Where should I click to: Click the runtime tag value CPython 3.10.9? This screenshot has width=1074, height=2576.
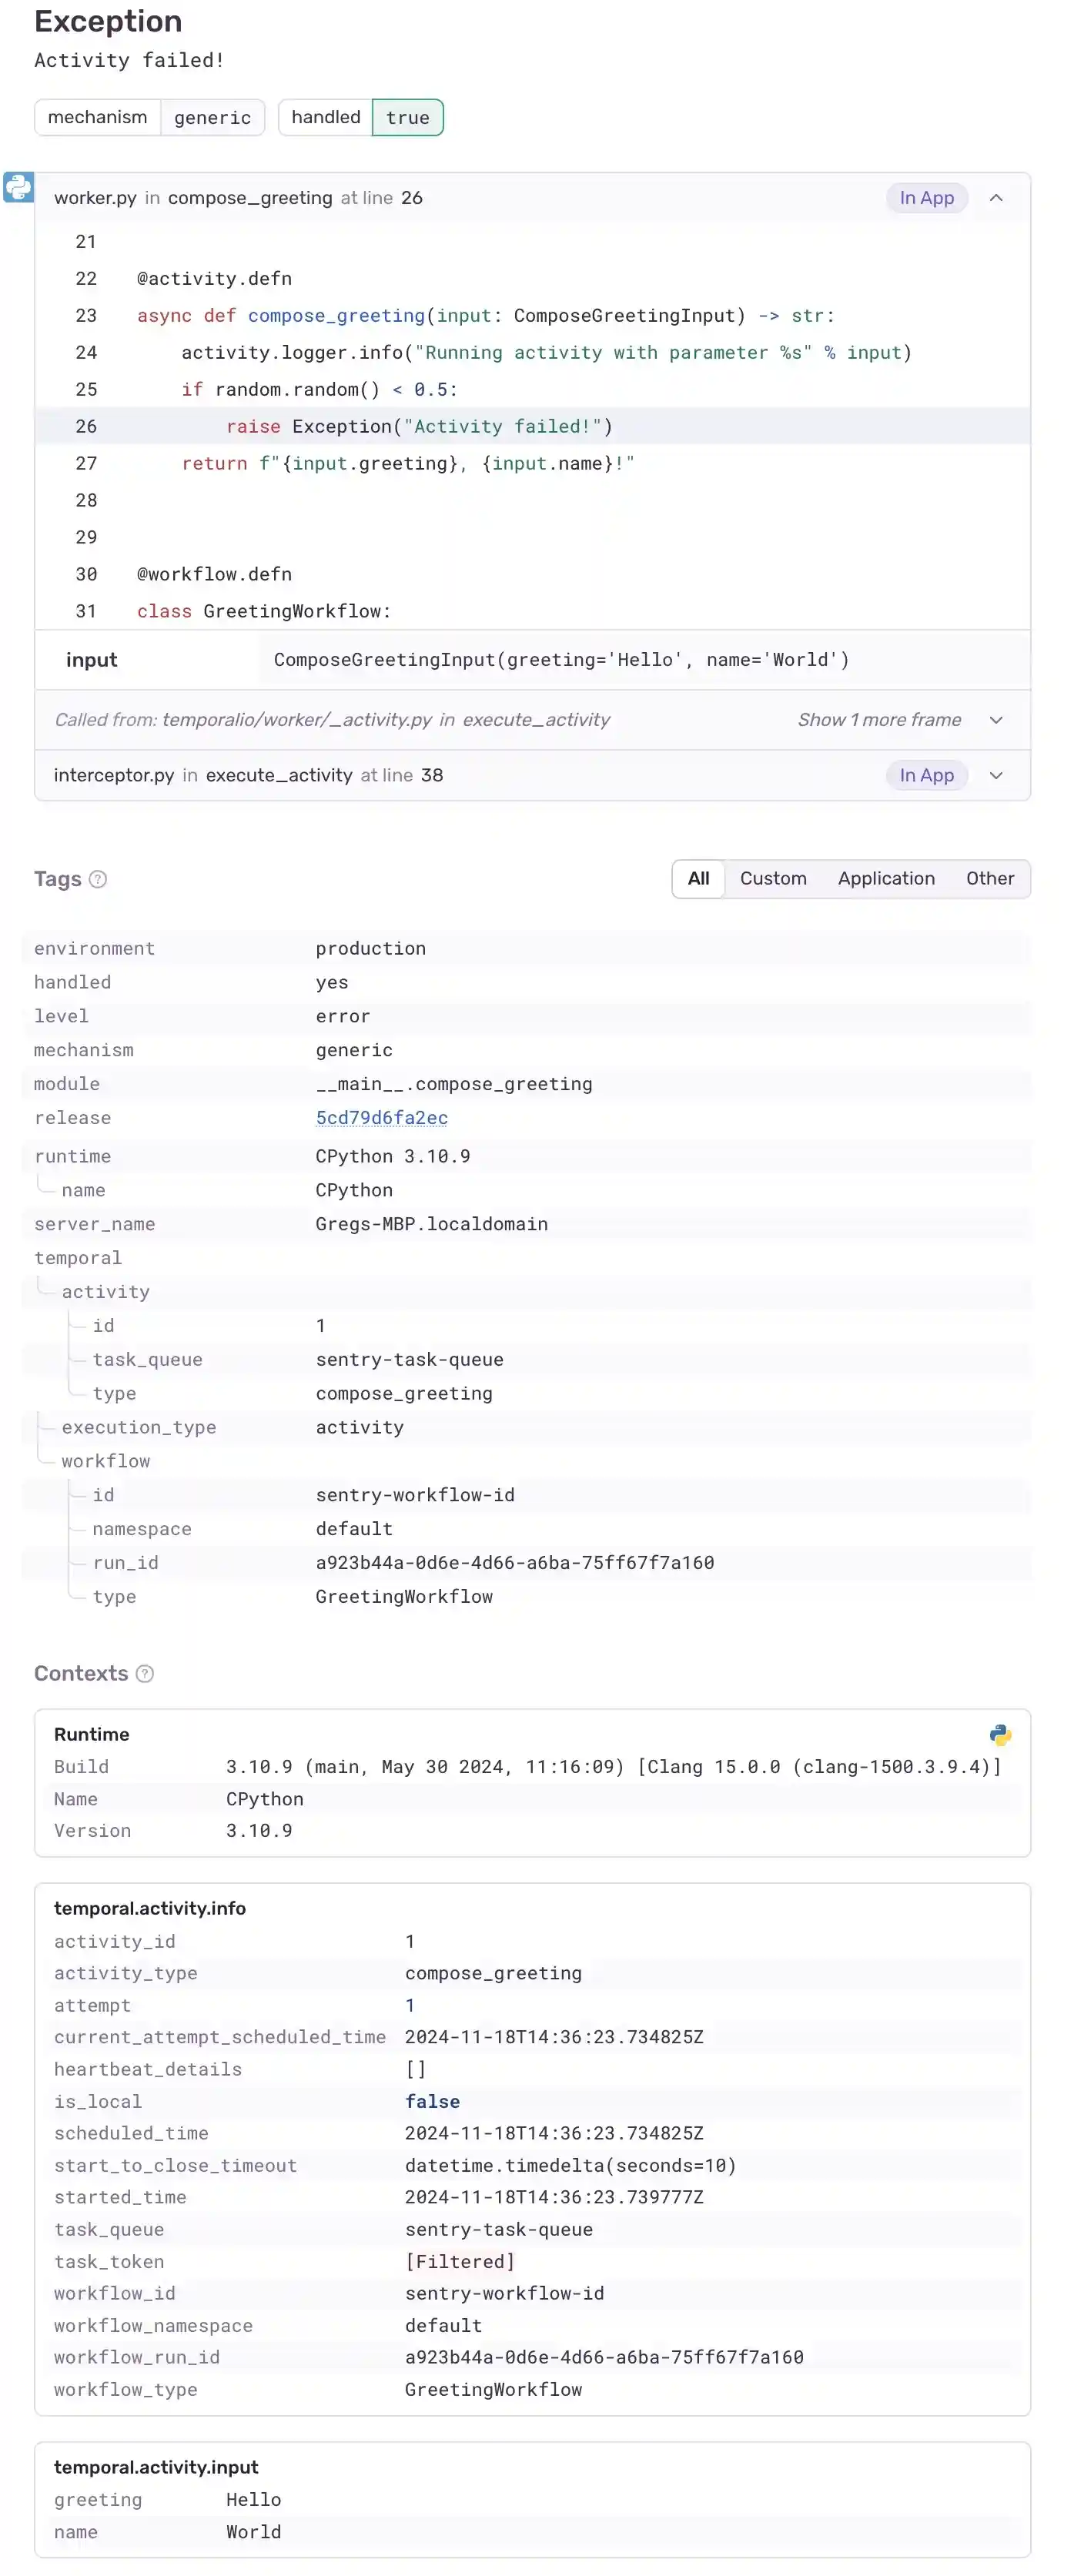coord(393,1156)
